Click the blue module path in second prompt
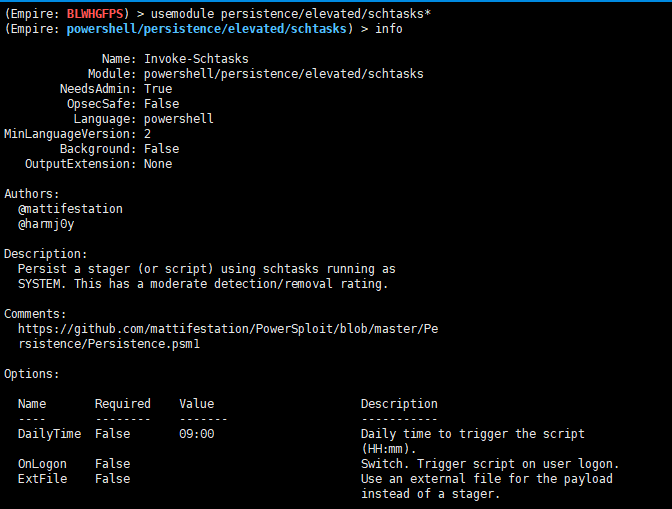The height and width of the screenshot is (509, 672). coord(209,30)
